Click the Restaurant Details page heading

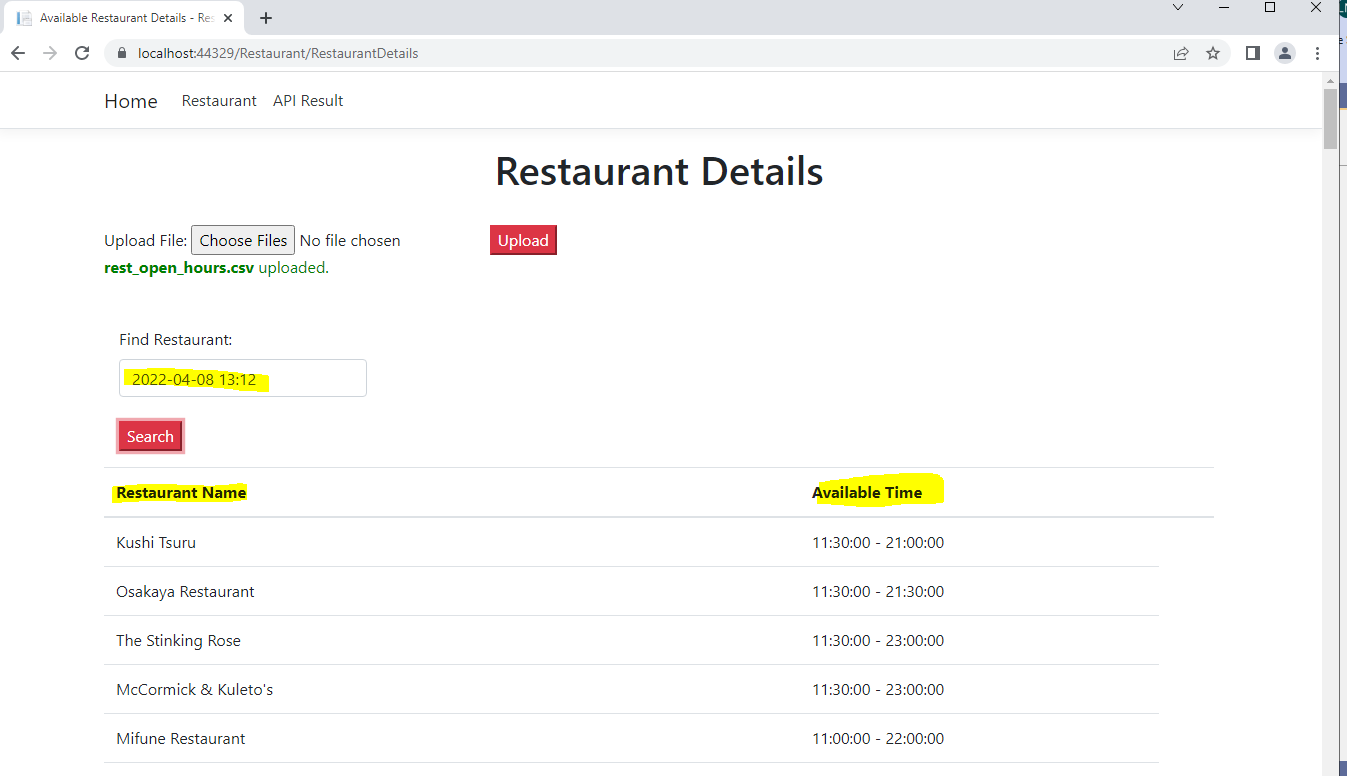(659, 172)
